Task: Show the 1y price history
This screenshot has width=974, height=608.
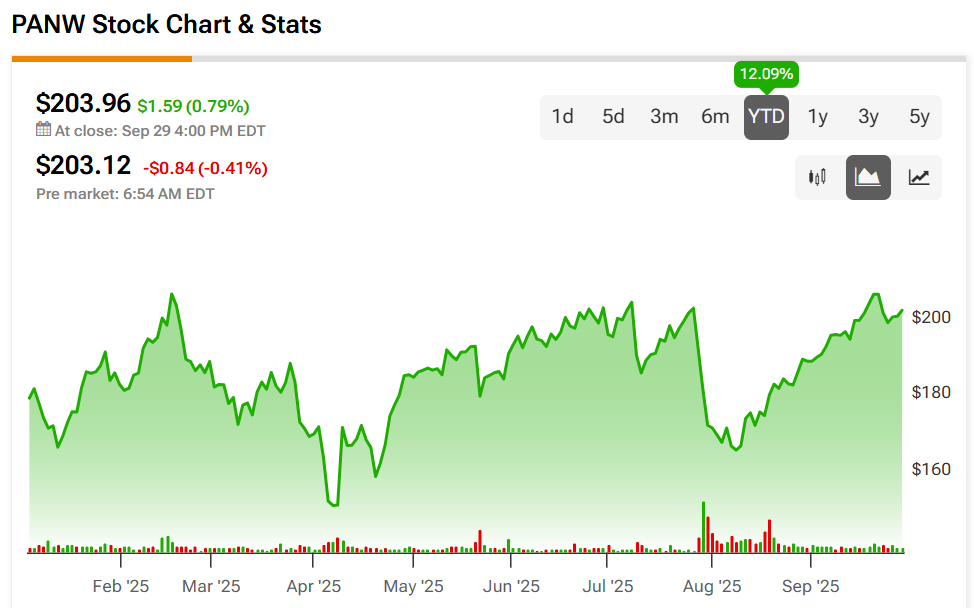Action: [x=818, y=117]
